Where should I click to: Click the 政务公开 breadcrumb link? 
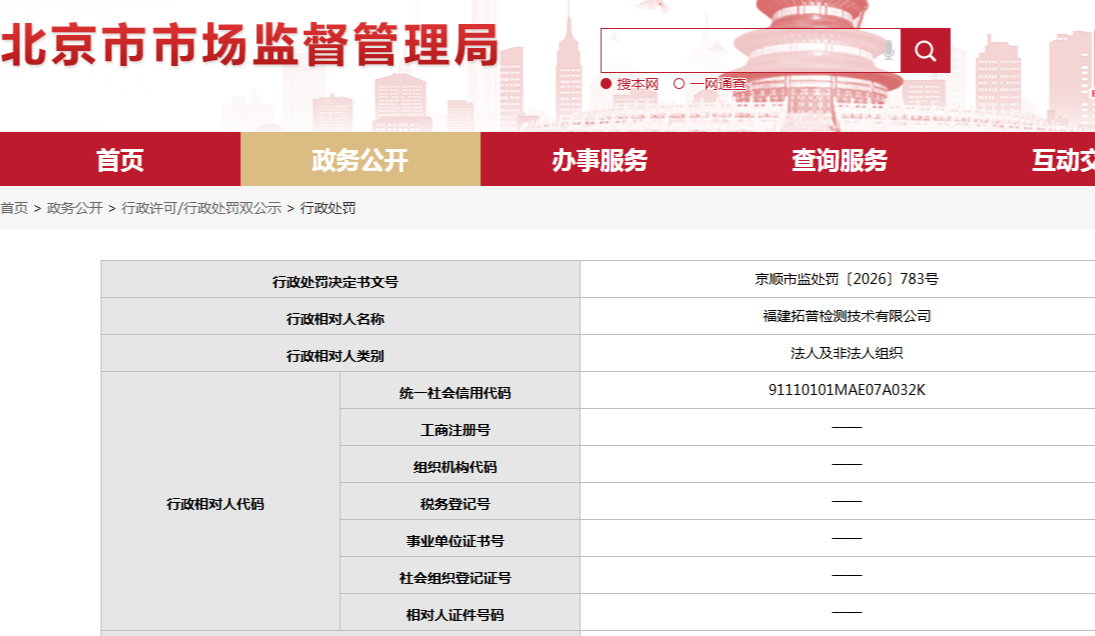point(75,208)
